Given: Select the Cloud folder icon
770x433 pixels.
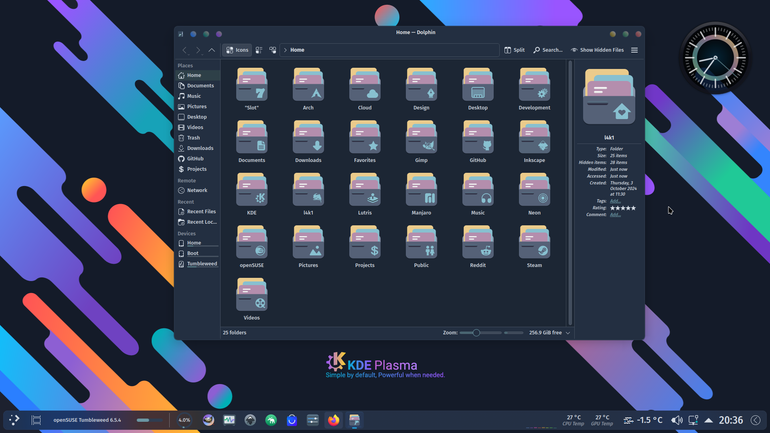Looking at the screenshot, I should tap(364, 85).
